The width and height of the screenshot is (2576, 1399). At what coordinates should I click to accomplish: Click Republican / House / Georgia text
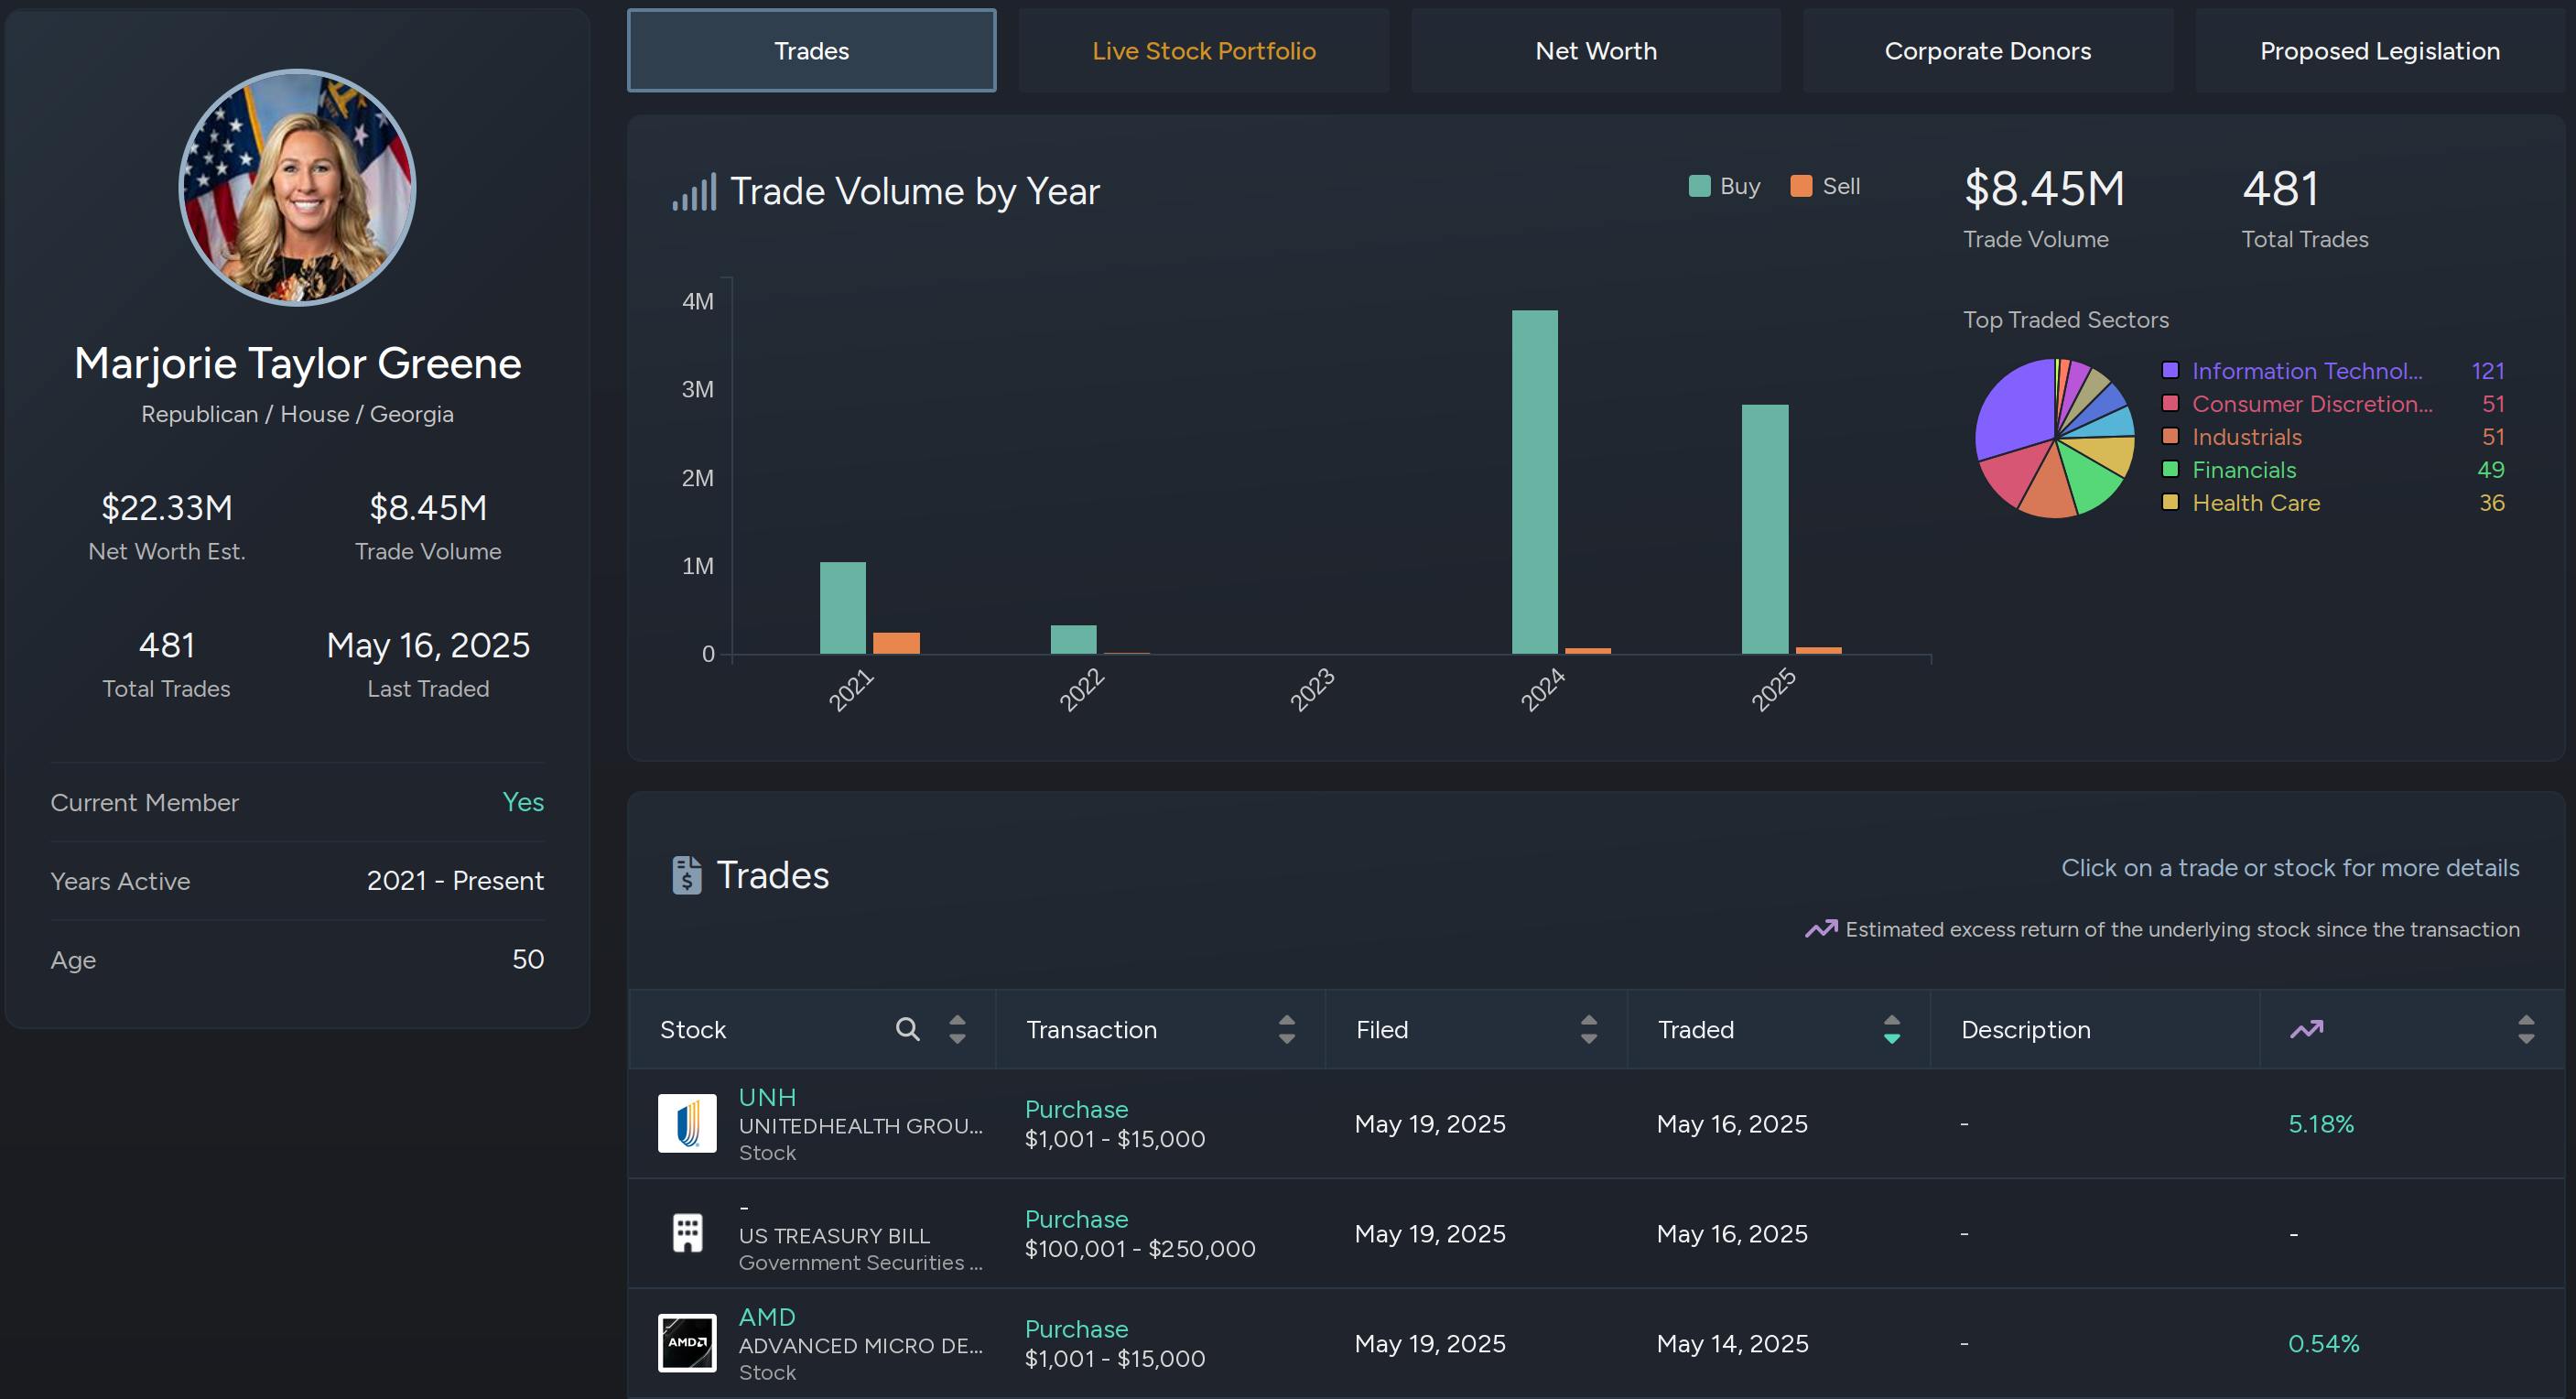[x=297, y=414]
